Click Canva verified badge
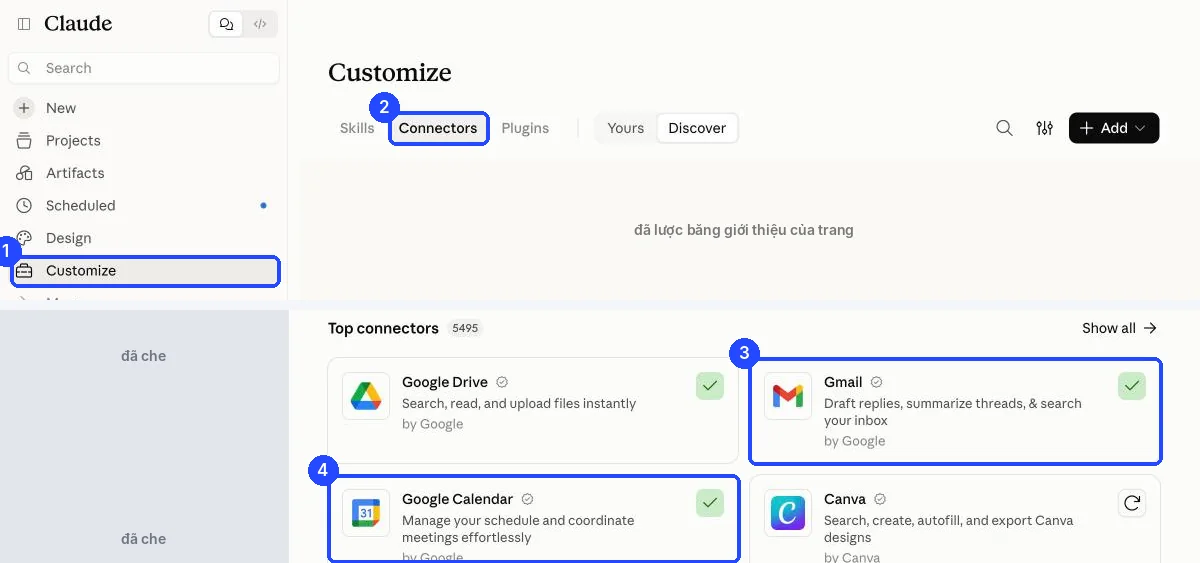The image size is (1200, 563). pos(880,499)
